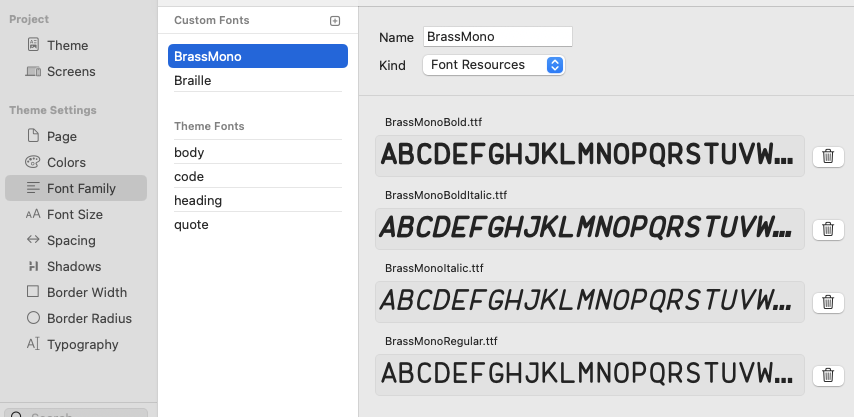This screenshot has width=854, height=417.
Task: Select Border Radius settings
Action: pyautogui.click(x=89, y=318)
